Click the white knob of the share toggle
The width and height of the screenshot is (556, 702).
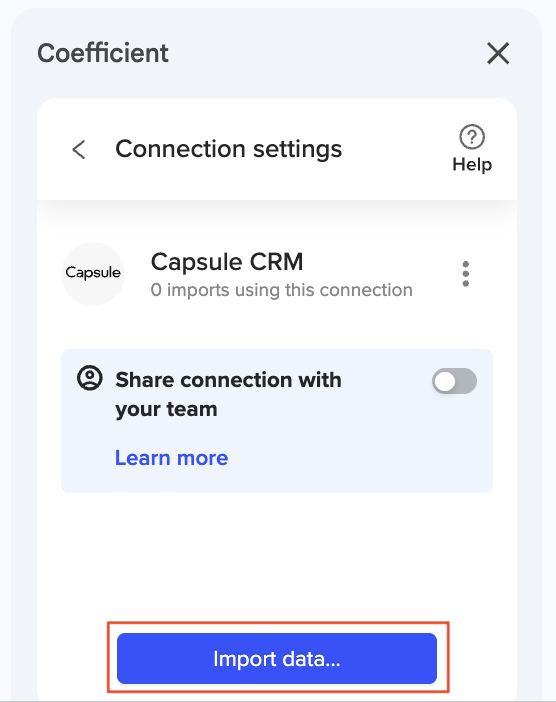point(445,382)
